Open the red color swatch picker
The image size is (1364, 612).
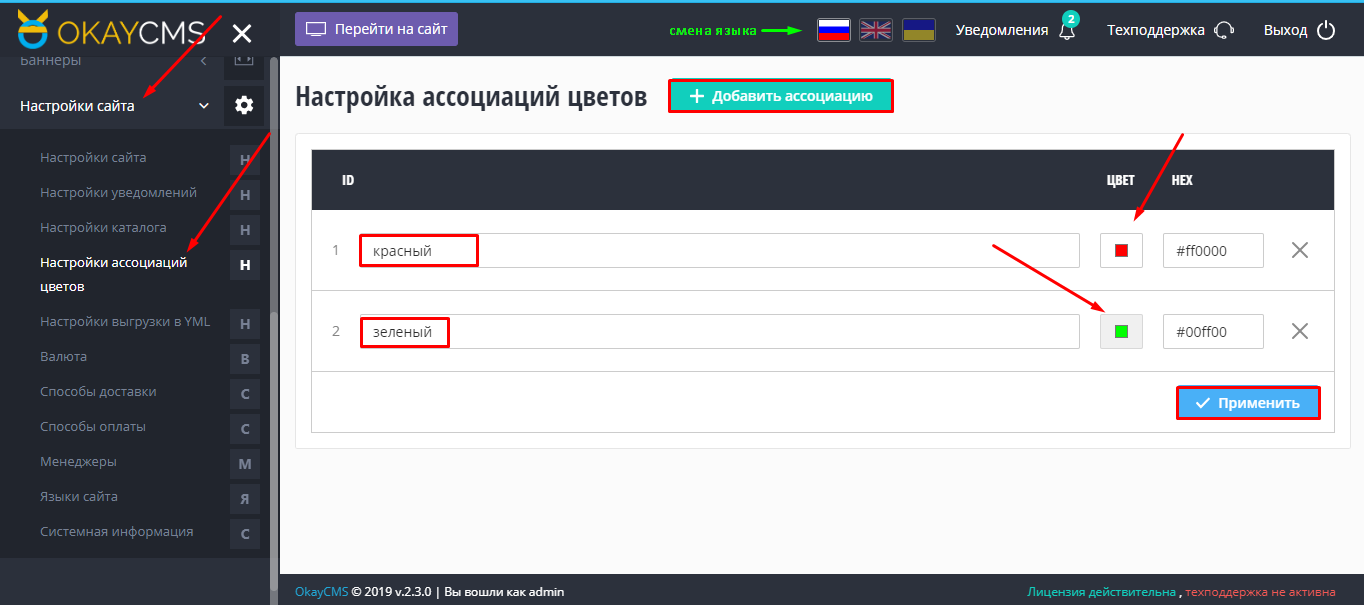[x=1120, y=250]
